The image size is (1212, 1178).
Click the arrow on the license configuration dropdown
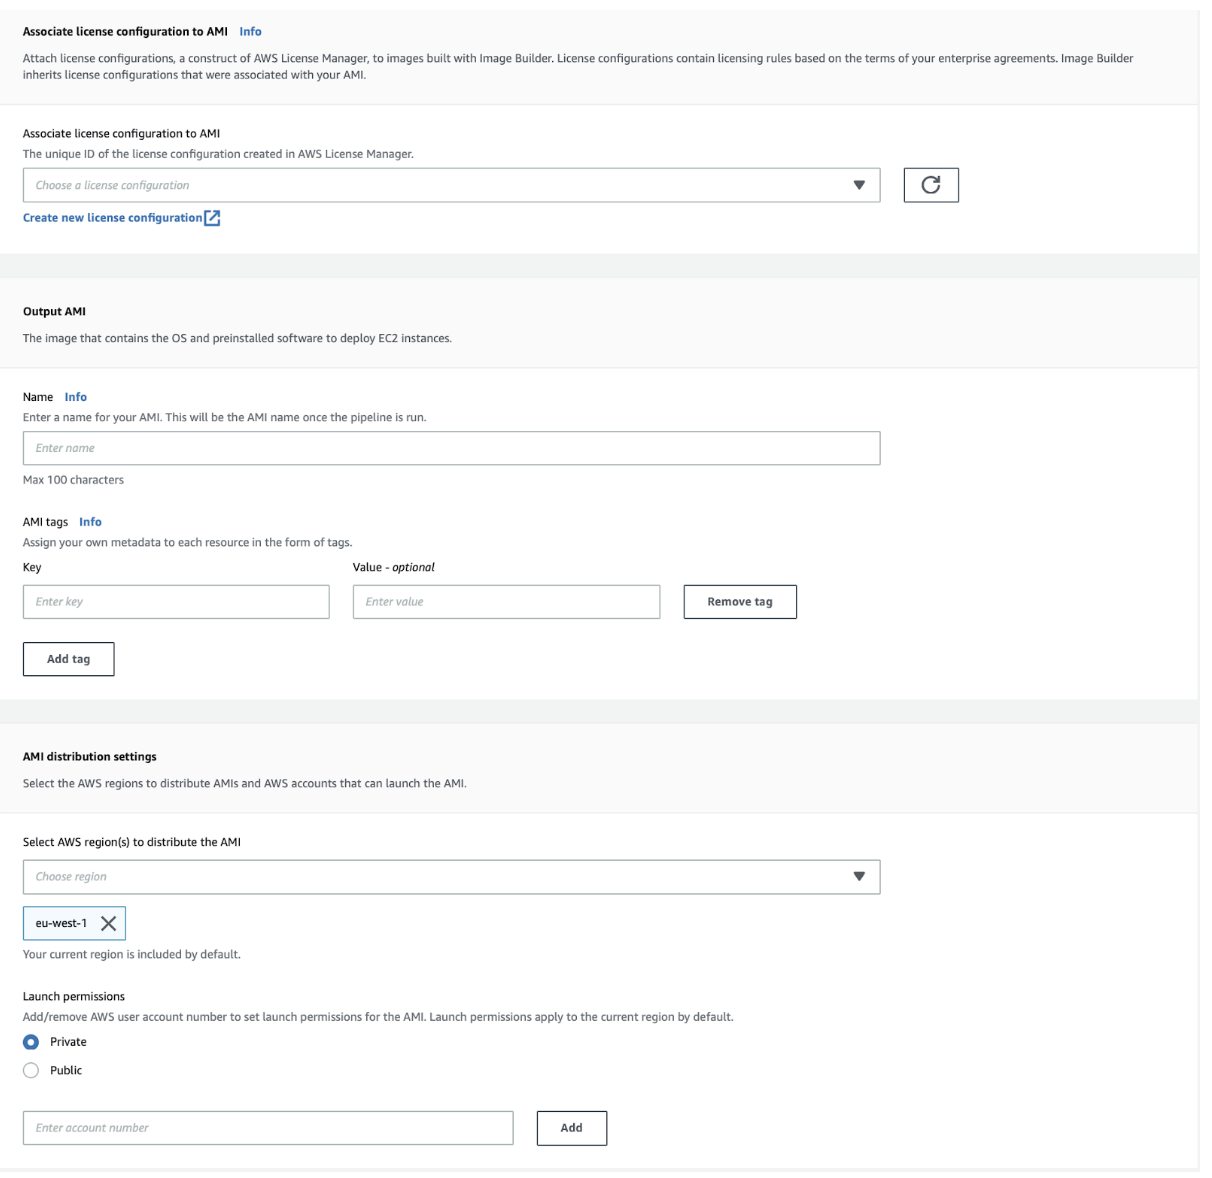(x=858, y=185)
